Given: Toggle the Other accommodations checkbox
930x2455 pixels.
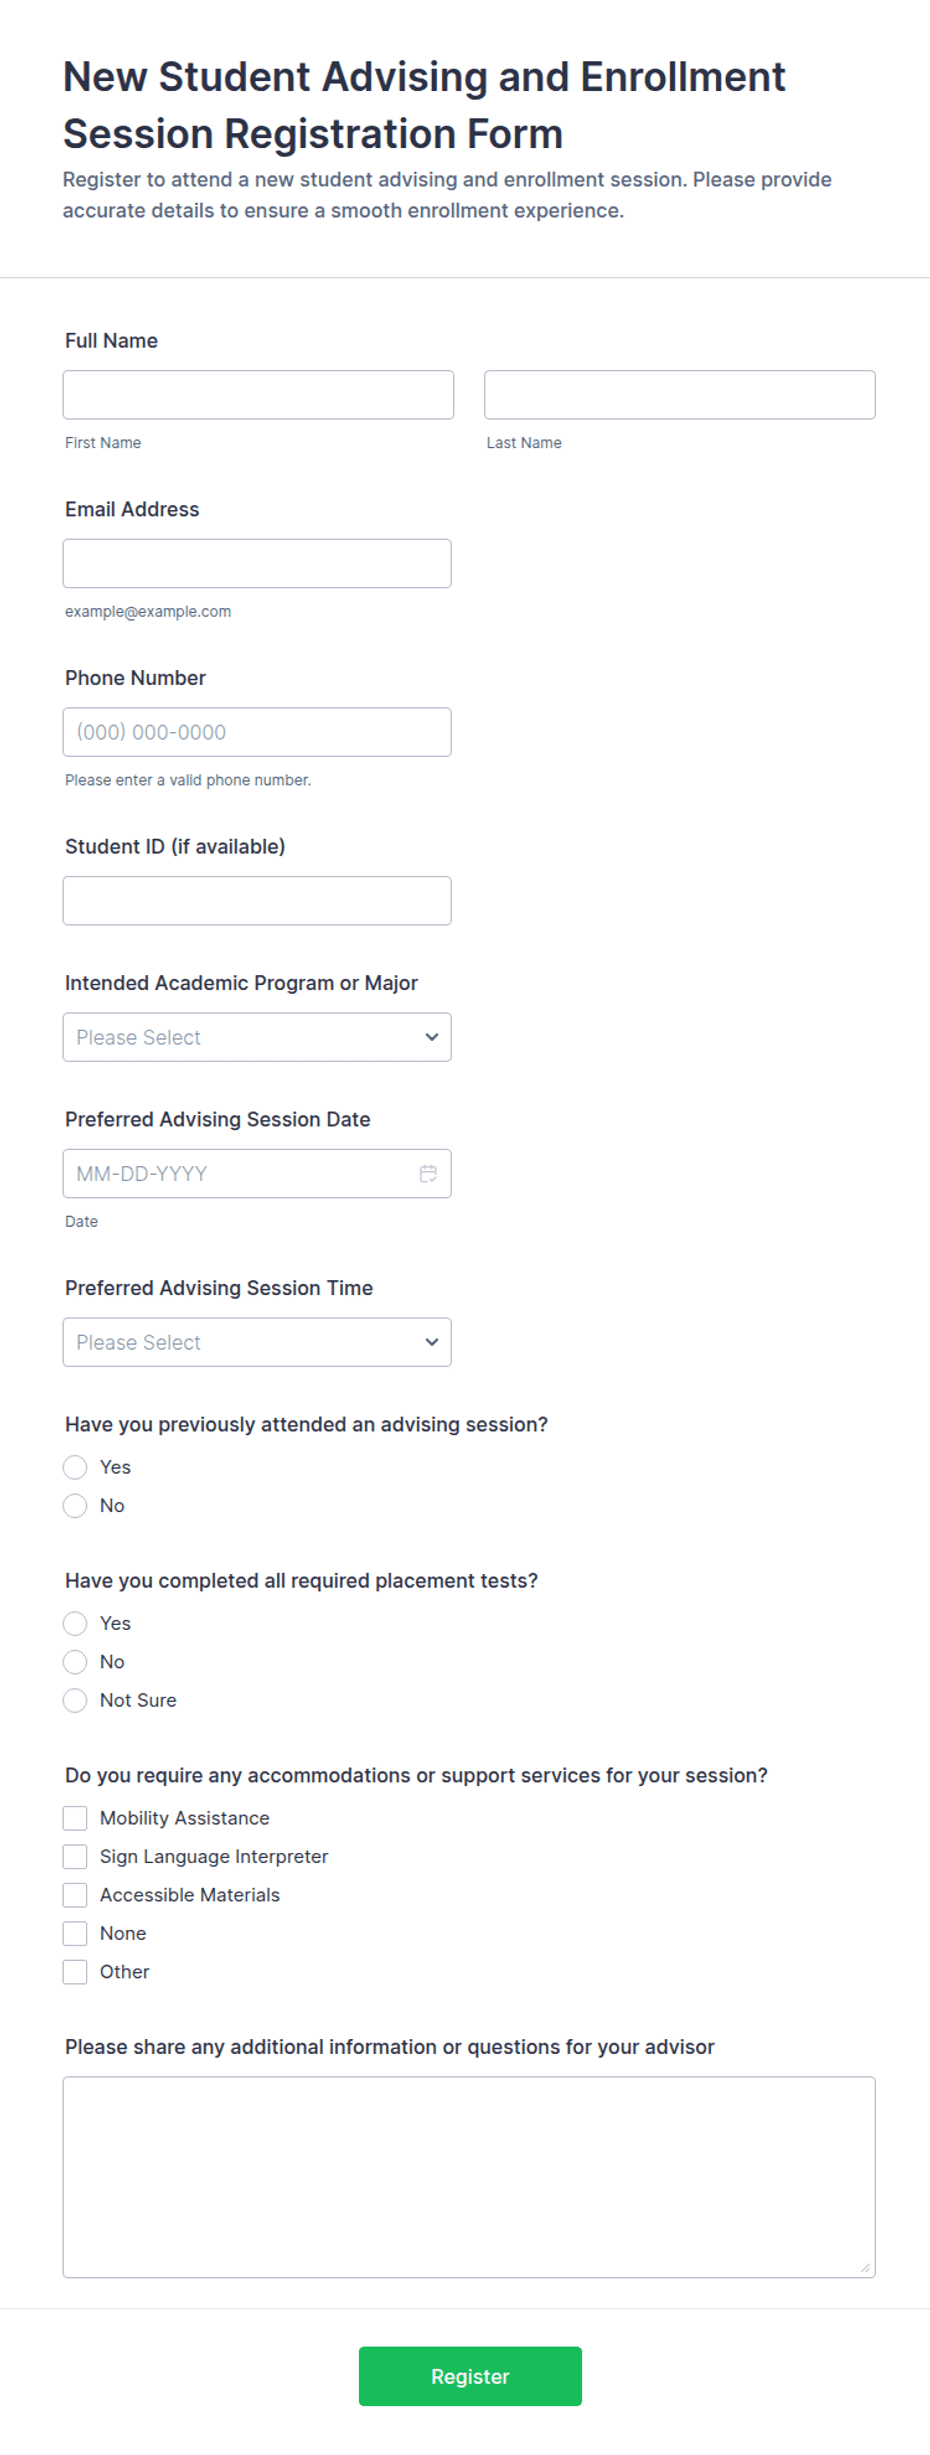Looking at the screenshot, I should (75, 1972).
